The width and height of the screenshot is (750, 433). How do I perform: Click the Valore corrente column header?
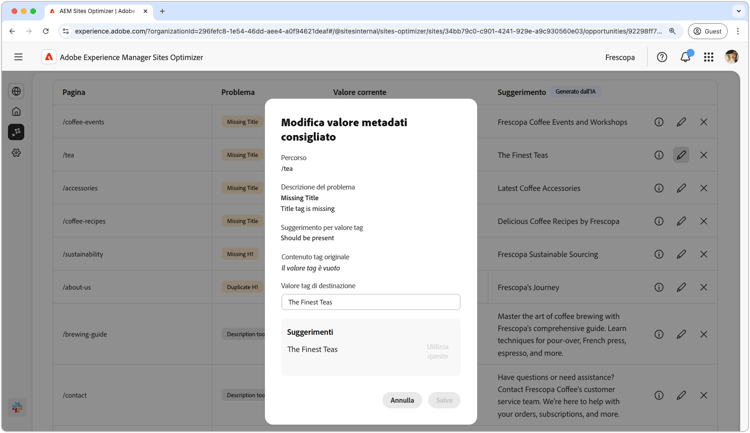coord(359,92)
